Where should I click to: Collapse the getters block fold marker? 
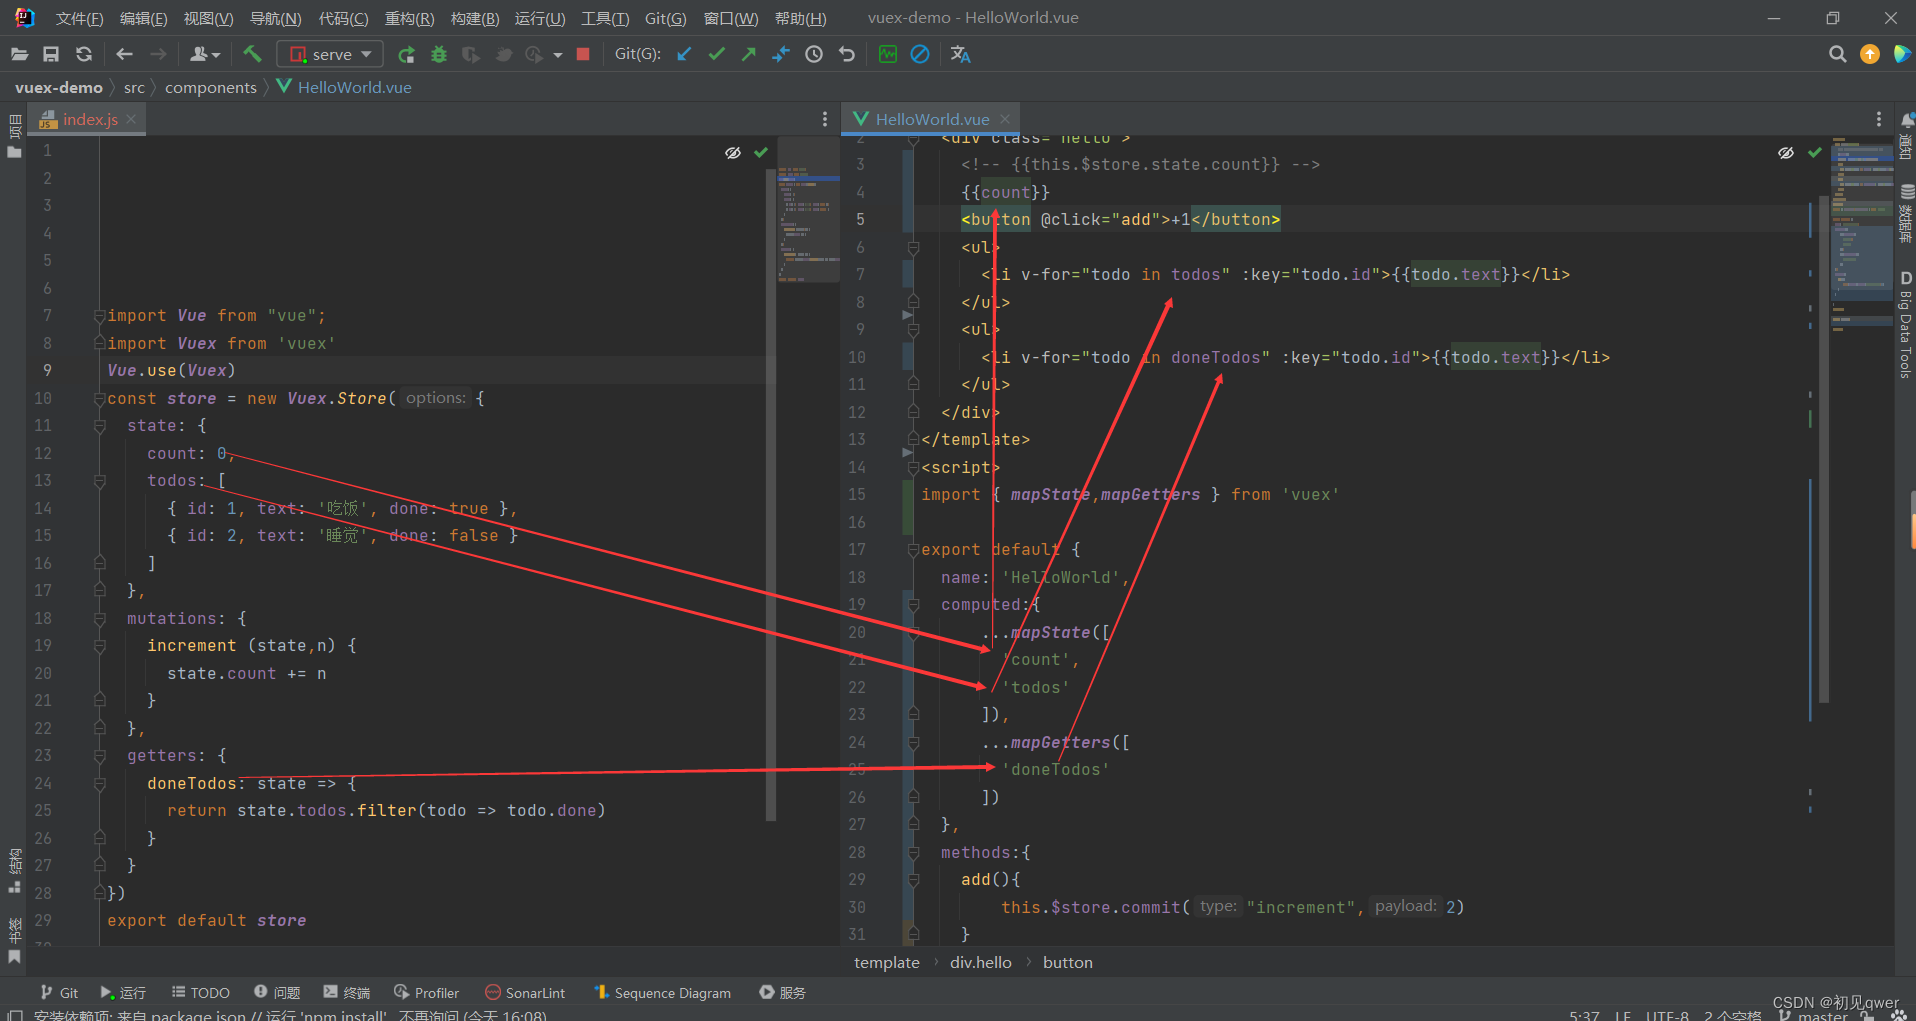point(100,756)
